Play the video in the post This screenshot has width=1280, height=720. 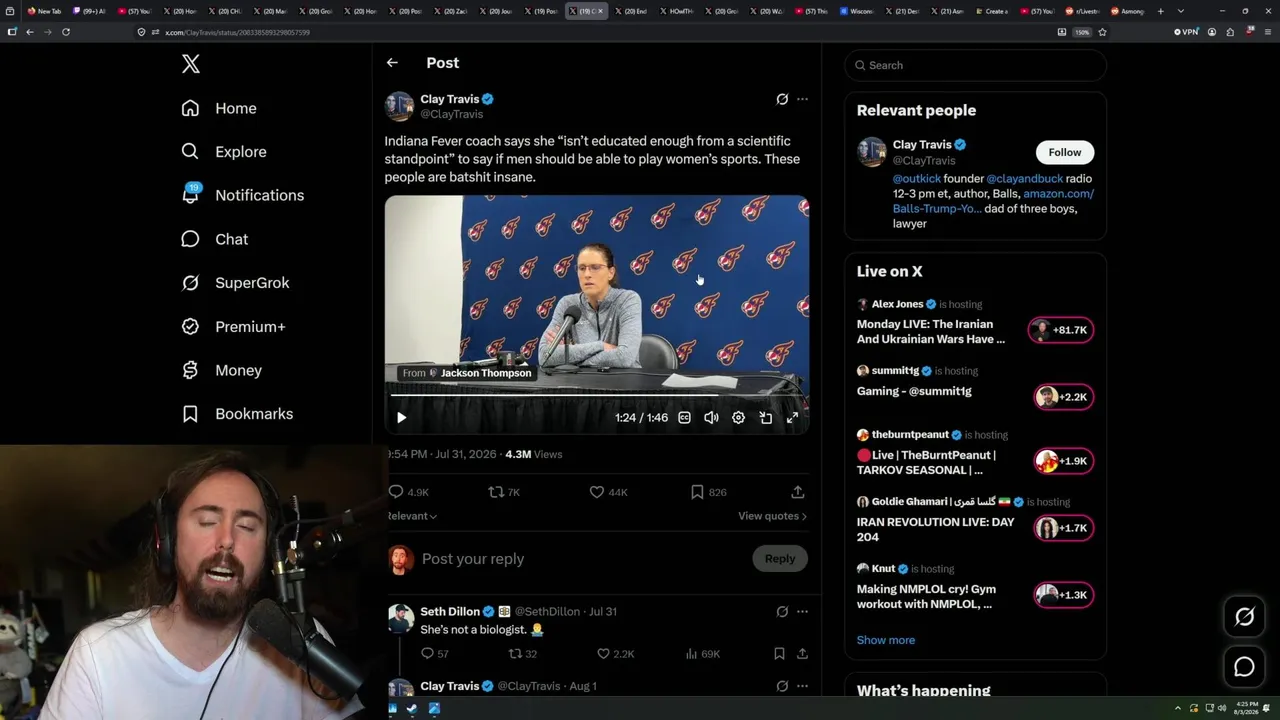tap(401, 418)
